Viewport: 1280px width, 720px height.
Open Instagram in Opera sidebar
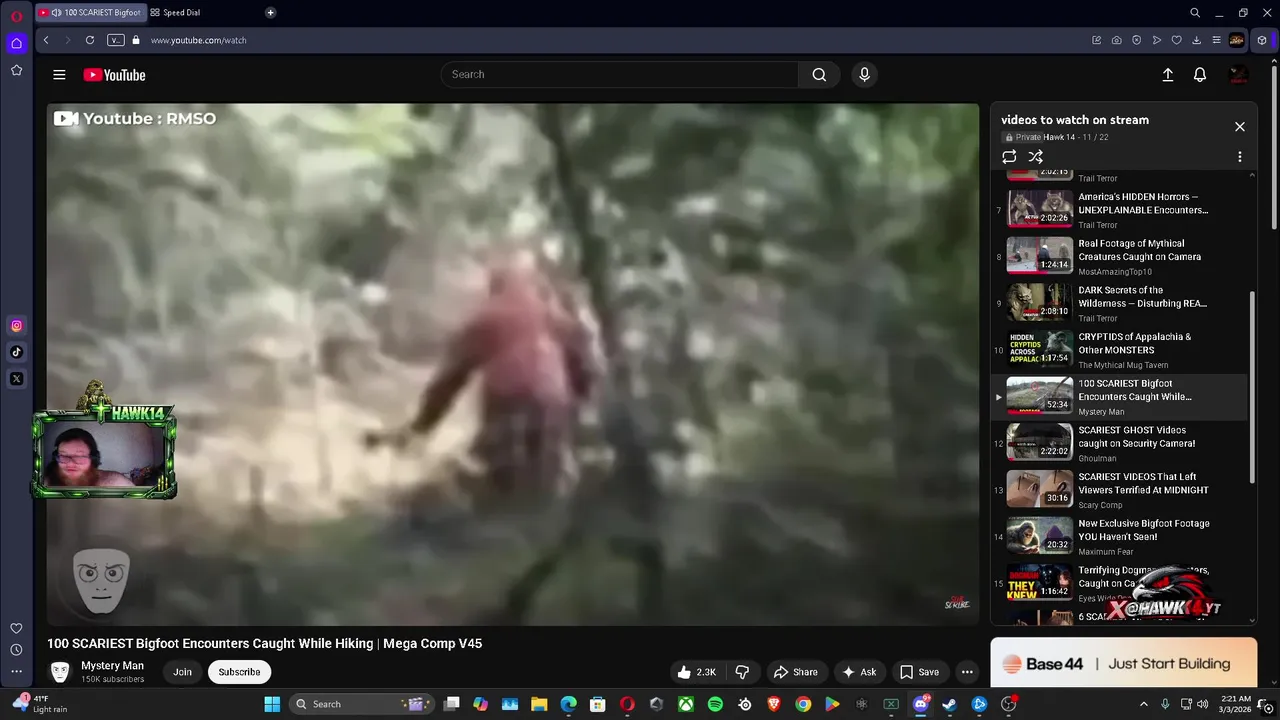16,326
